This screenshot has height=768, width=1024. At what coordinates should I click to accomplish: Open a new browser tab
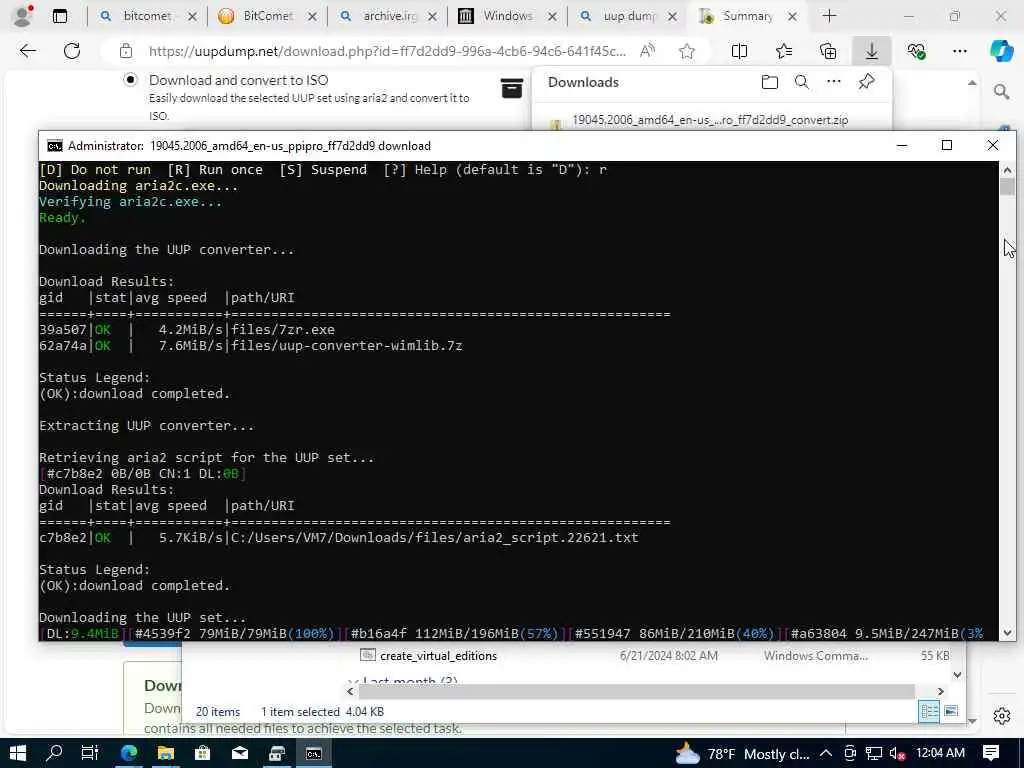829,16
